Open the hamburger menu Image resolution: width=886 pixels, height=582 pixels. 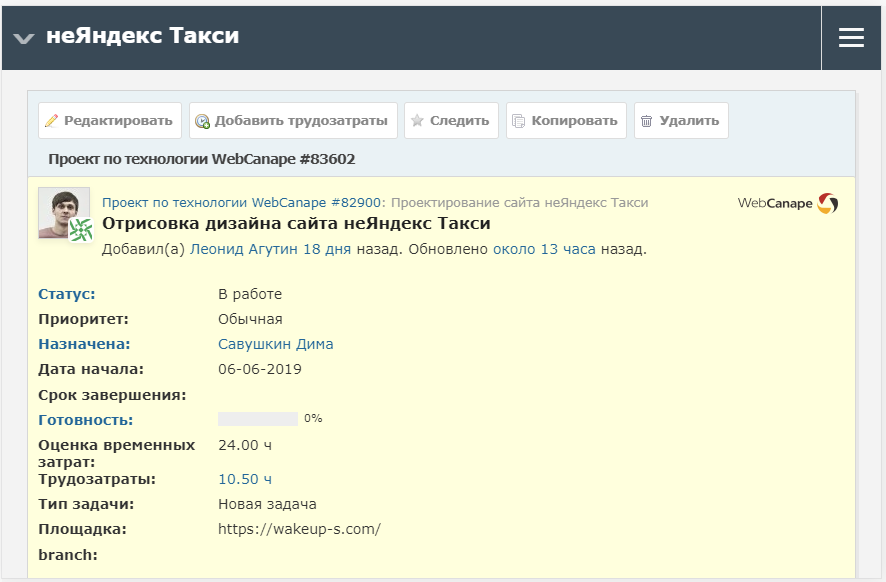(851, 38)
